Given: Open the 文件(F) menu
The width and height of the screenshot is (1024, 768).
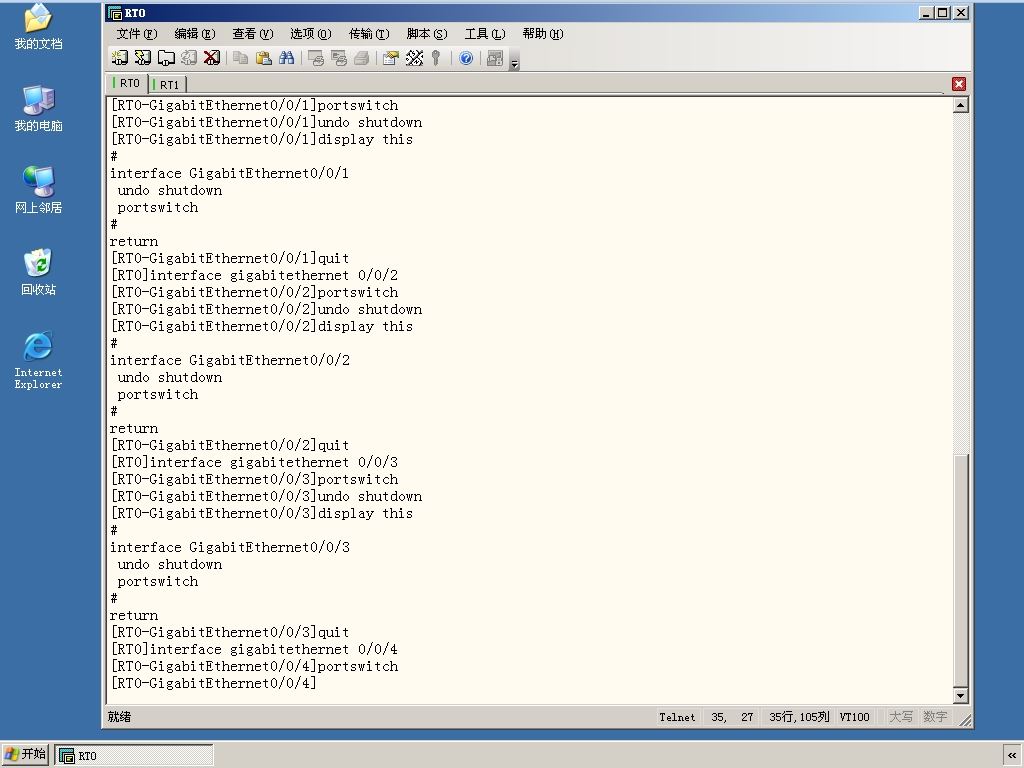Looking at the screenshot, I should click(136, 33).
